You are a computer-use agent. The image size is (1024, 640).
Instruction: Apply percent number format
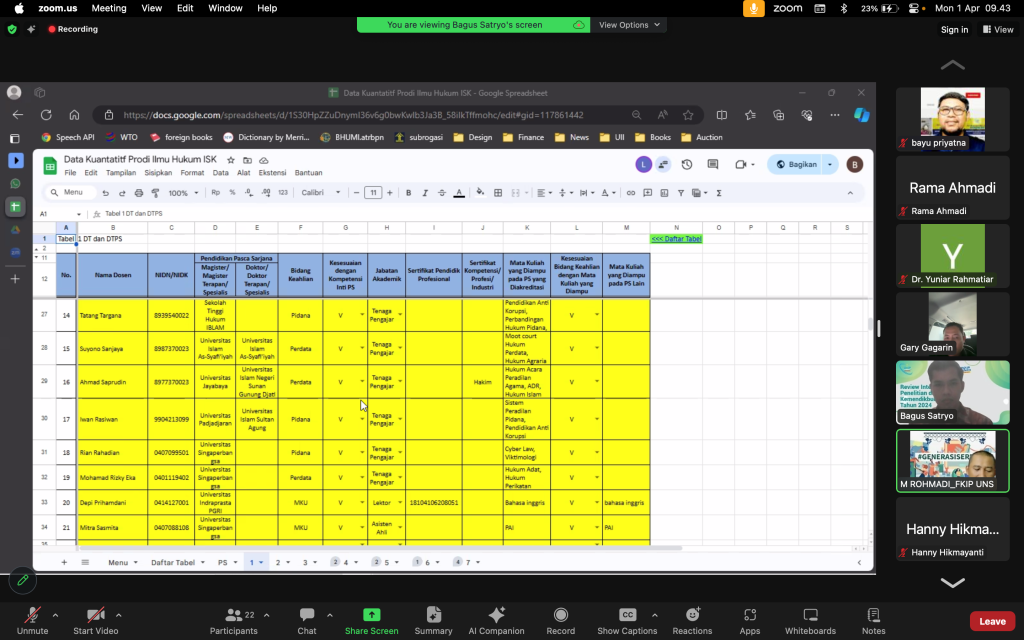click(x=232, y=193)
